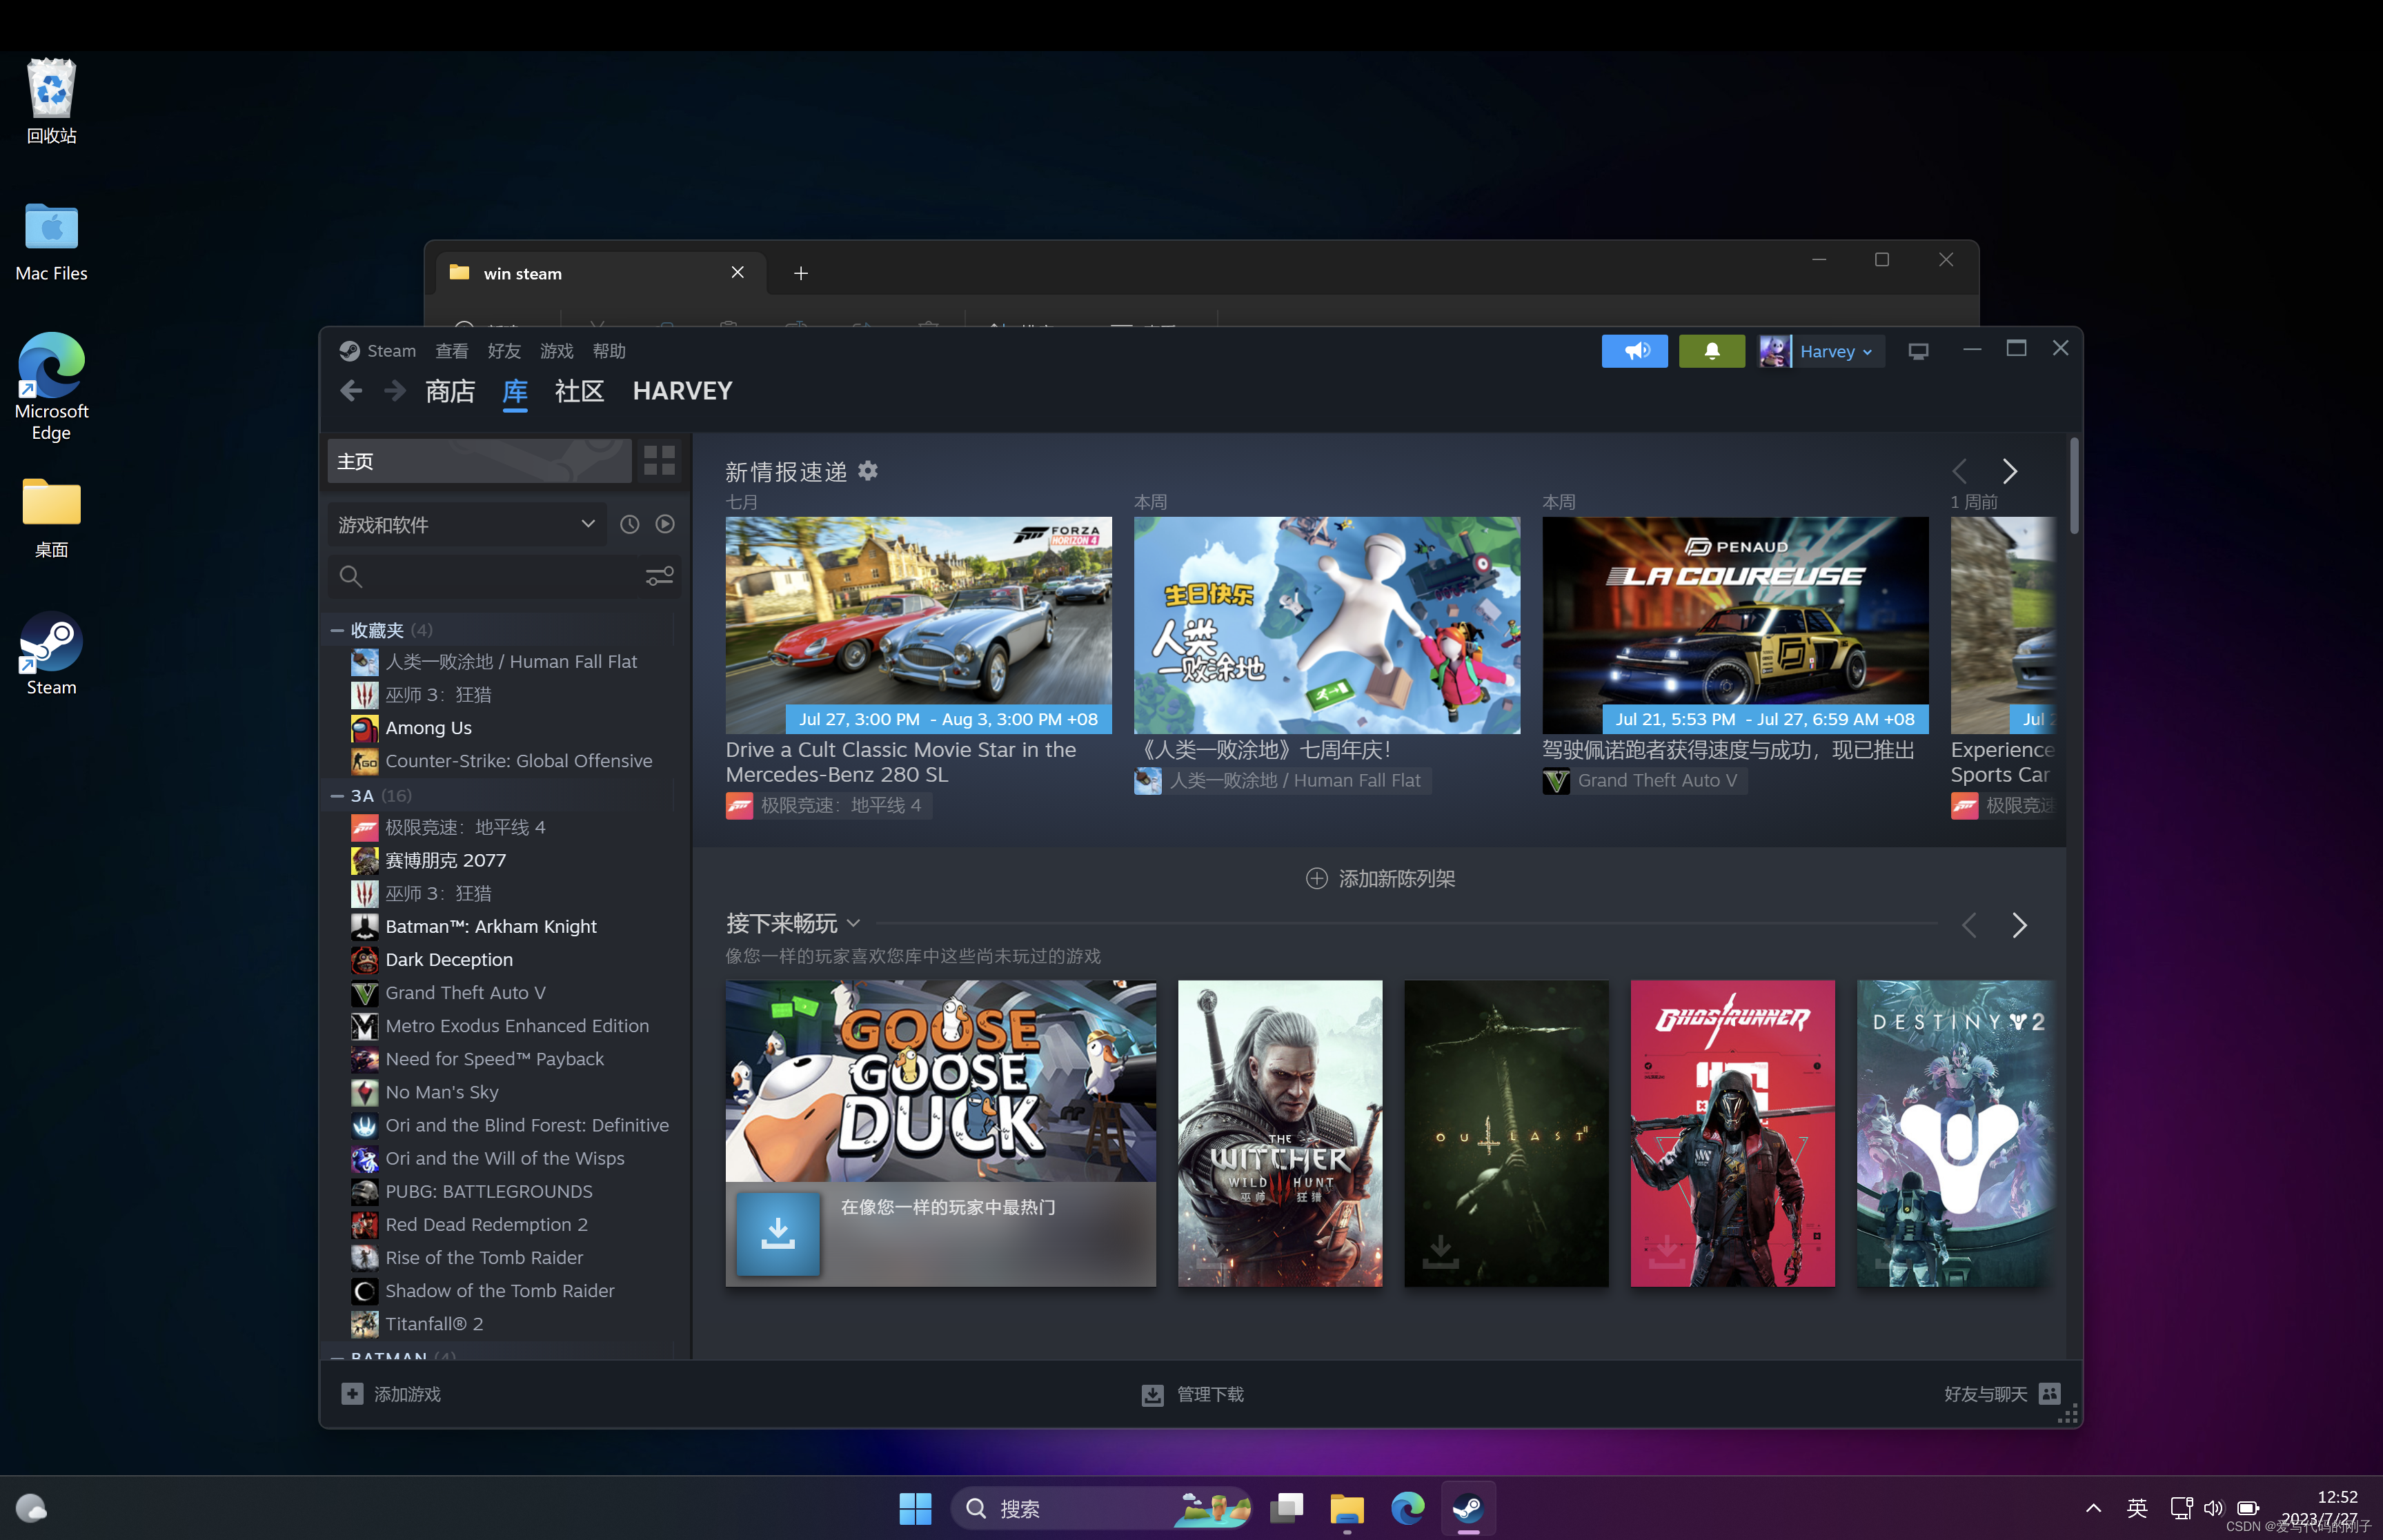Switch to the 库 library tab

coord(515,391)
